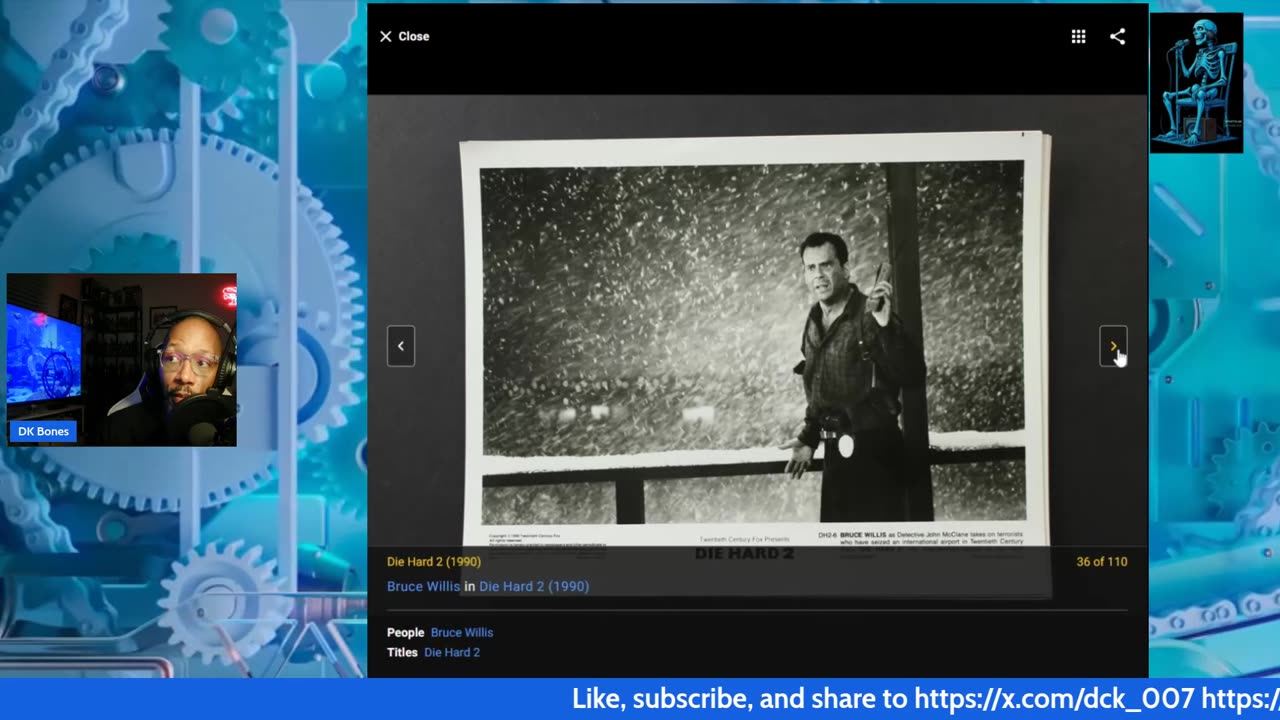Screen dimensions: 1280x720
Task: Go to the previous photo arrow
Action: (x=401, y=346)
